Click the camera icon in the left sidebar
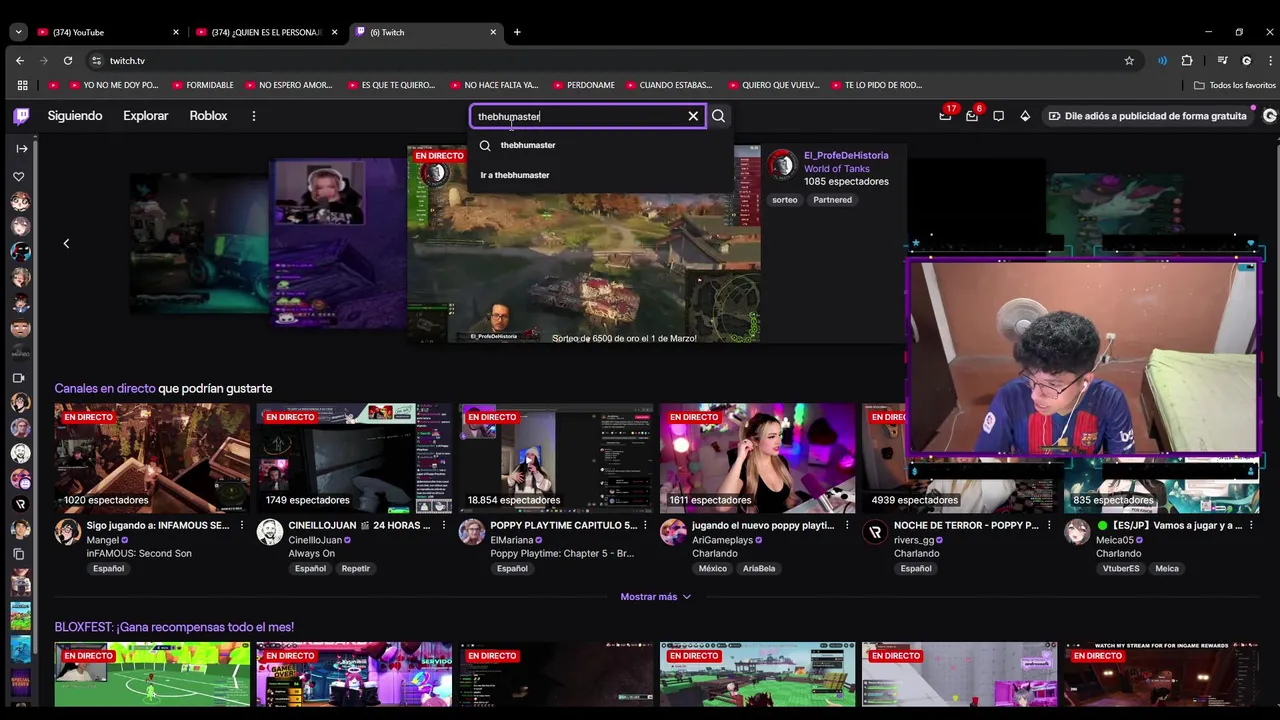 tap(19, 378)
